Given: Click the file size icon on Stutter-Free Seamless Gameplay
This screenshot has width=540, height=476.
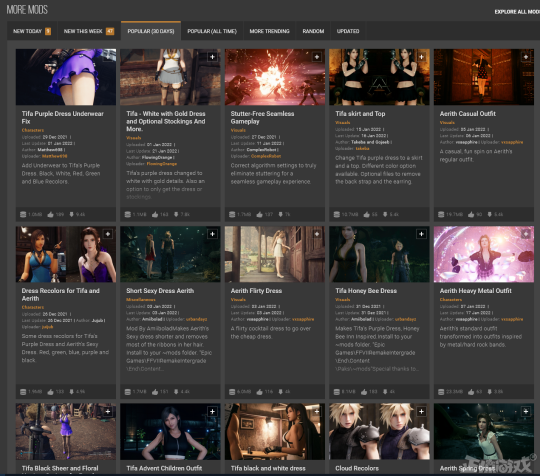Looking at the screenshot, I should point(232,215).
